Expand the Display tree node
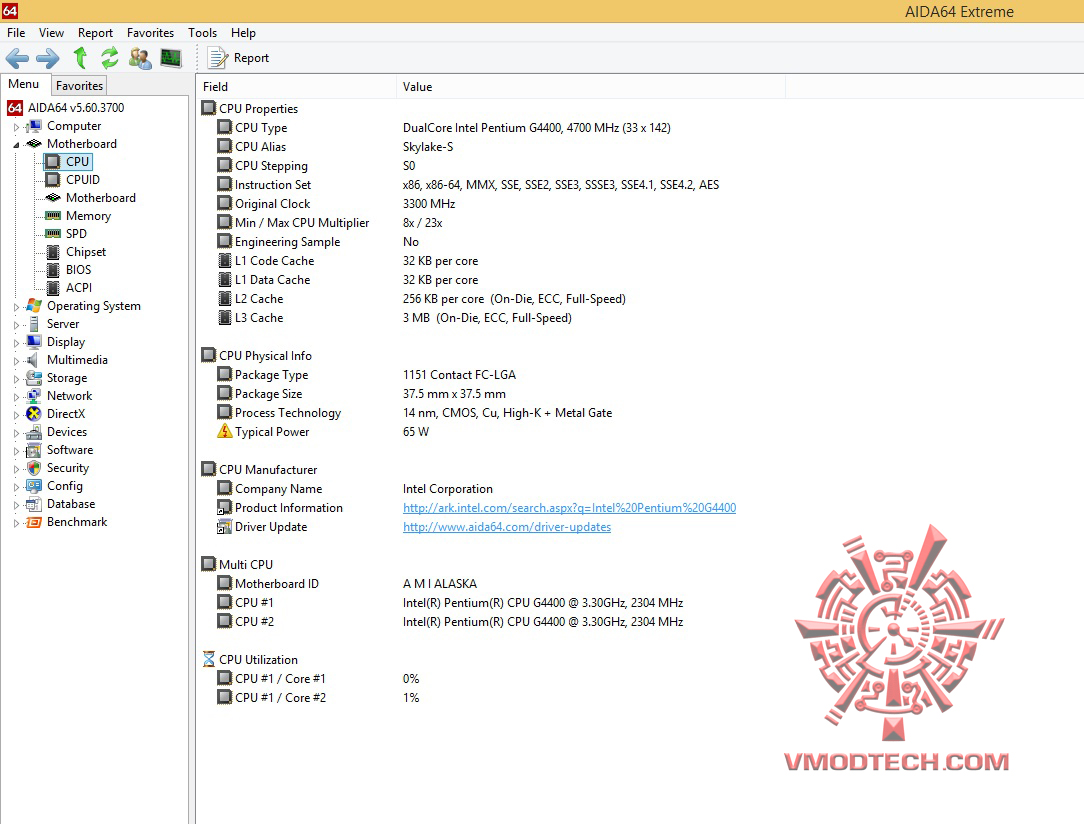 point(16,342)
